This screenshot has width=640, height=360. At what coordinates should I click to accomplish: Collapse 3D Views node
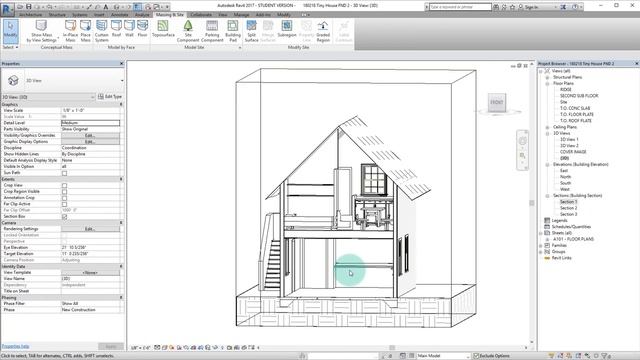point(547,133)
